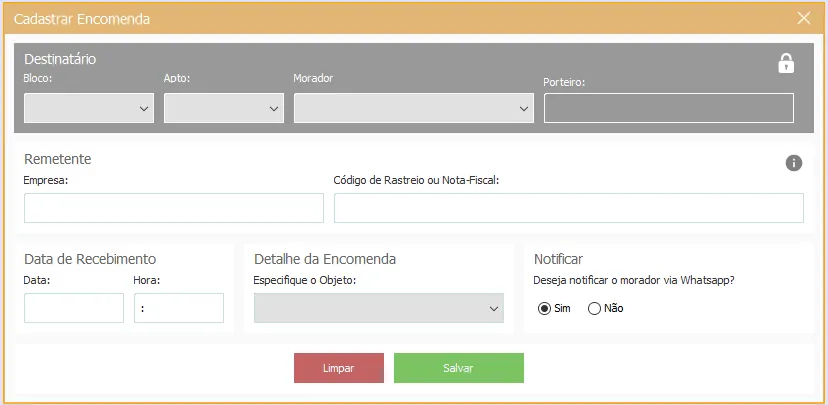The image size is (828, 405).
Task: Click into the Empresa input field
Action: (174, 208)
